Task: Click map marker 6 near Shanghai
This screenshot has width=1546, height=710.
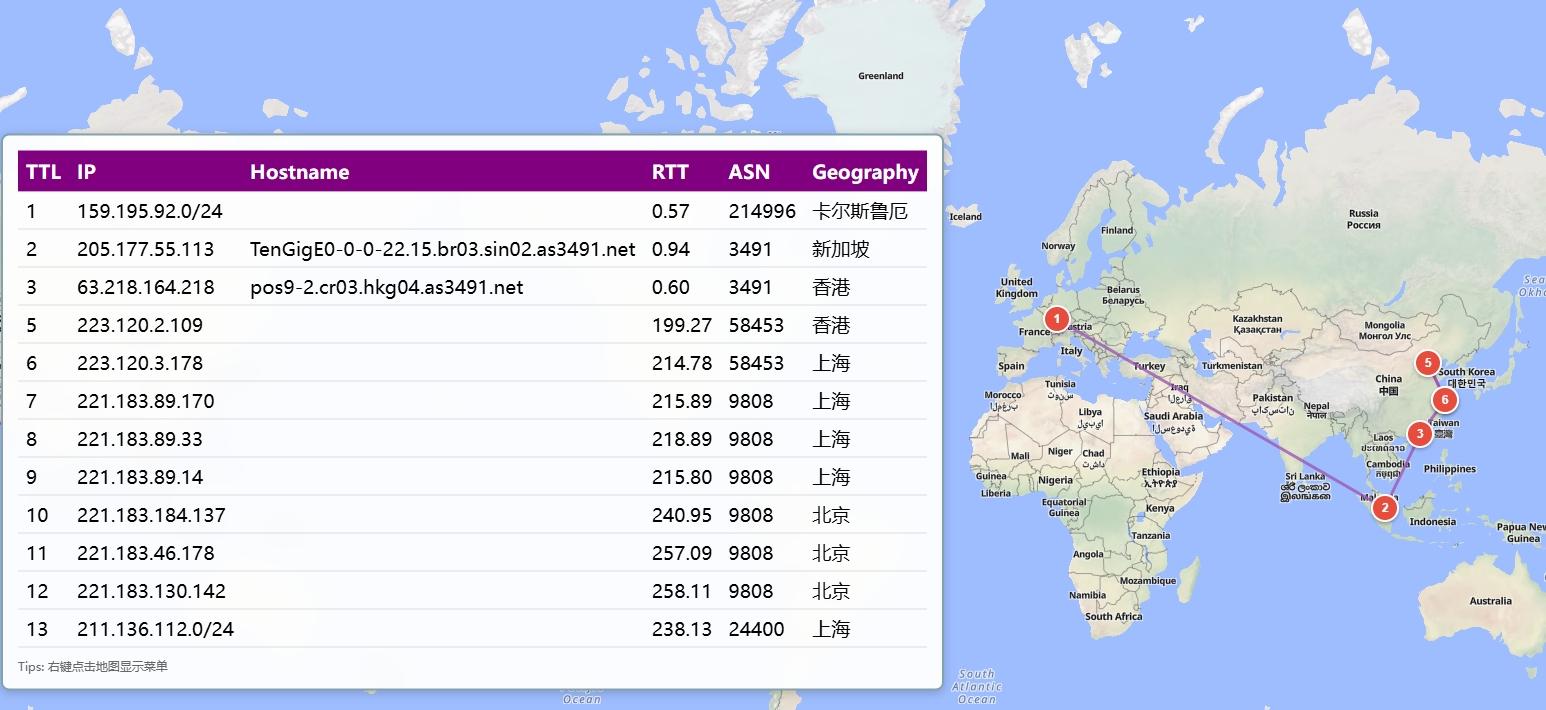Action: click(x=1444, y=400)
